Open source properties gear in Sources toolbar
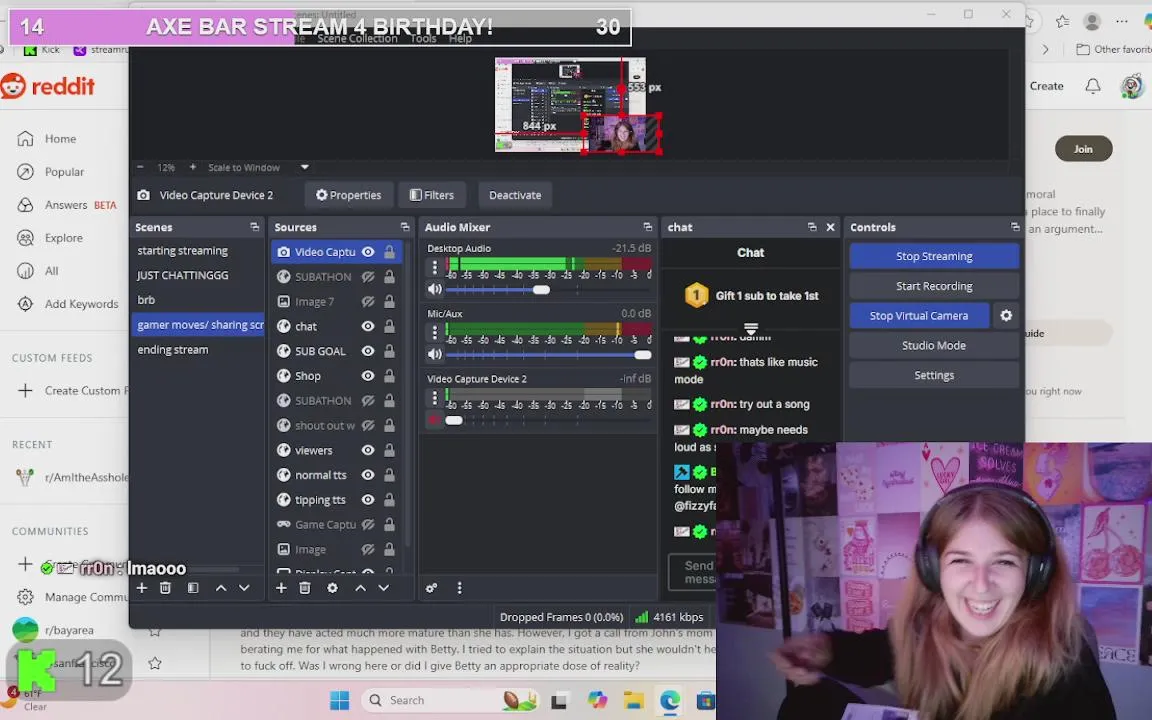This screenshot has width=1152, height=720. pyautogui.click(x=332, y=588)
